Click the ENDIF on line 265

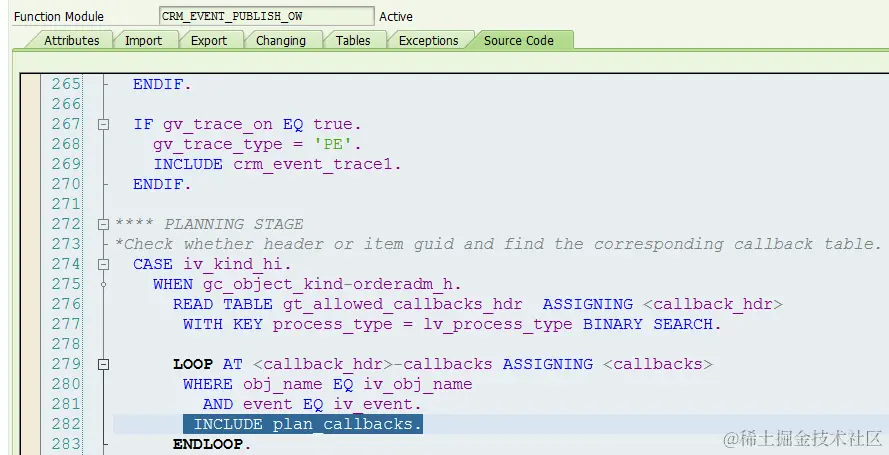[x=162, y=84]
